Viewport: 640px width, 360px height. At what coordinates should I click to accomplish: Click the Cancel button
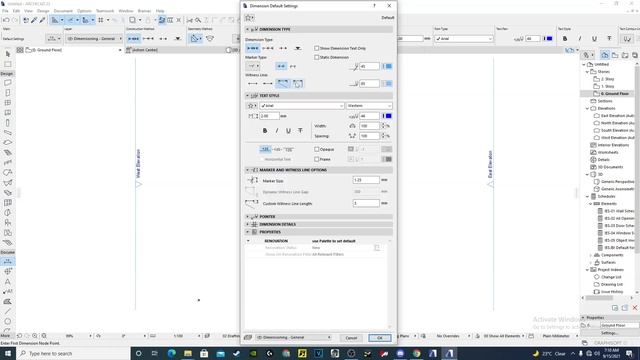pos(351,338)
